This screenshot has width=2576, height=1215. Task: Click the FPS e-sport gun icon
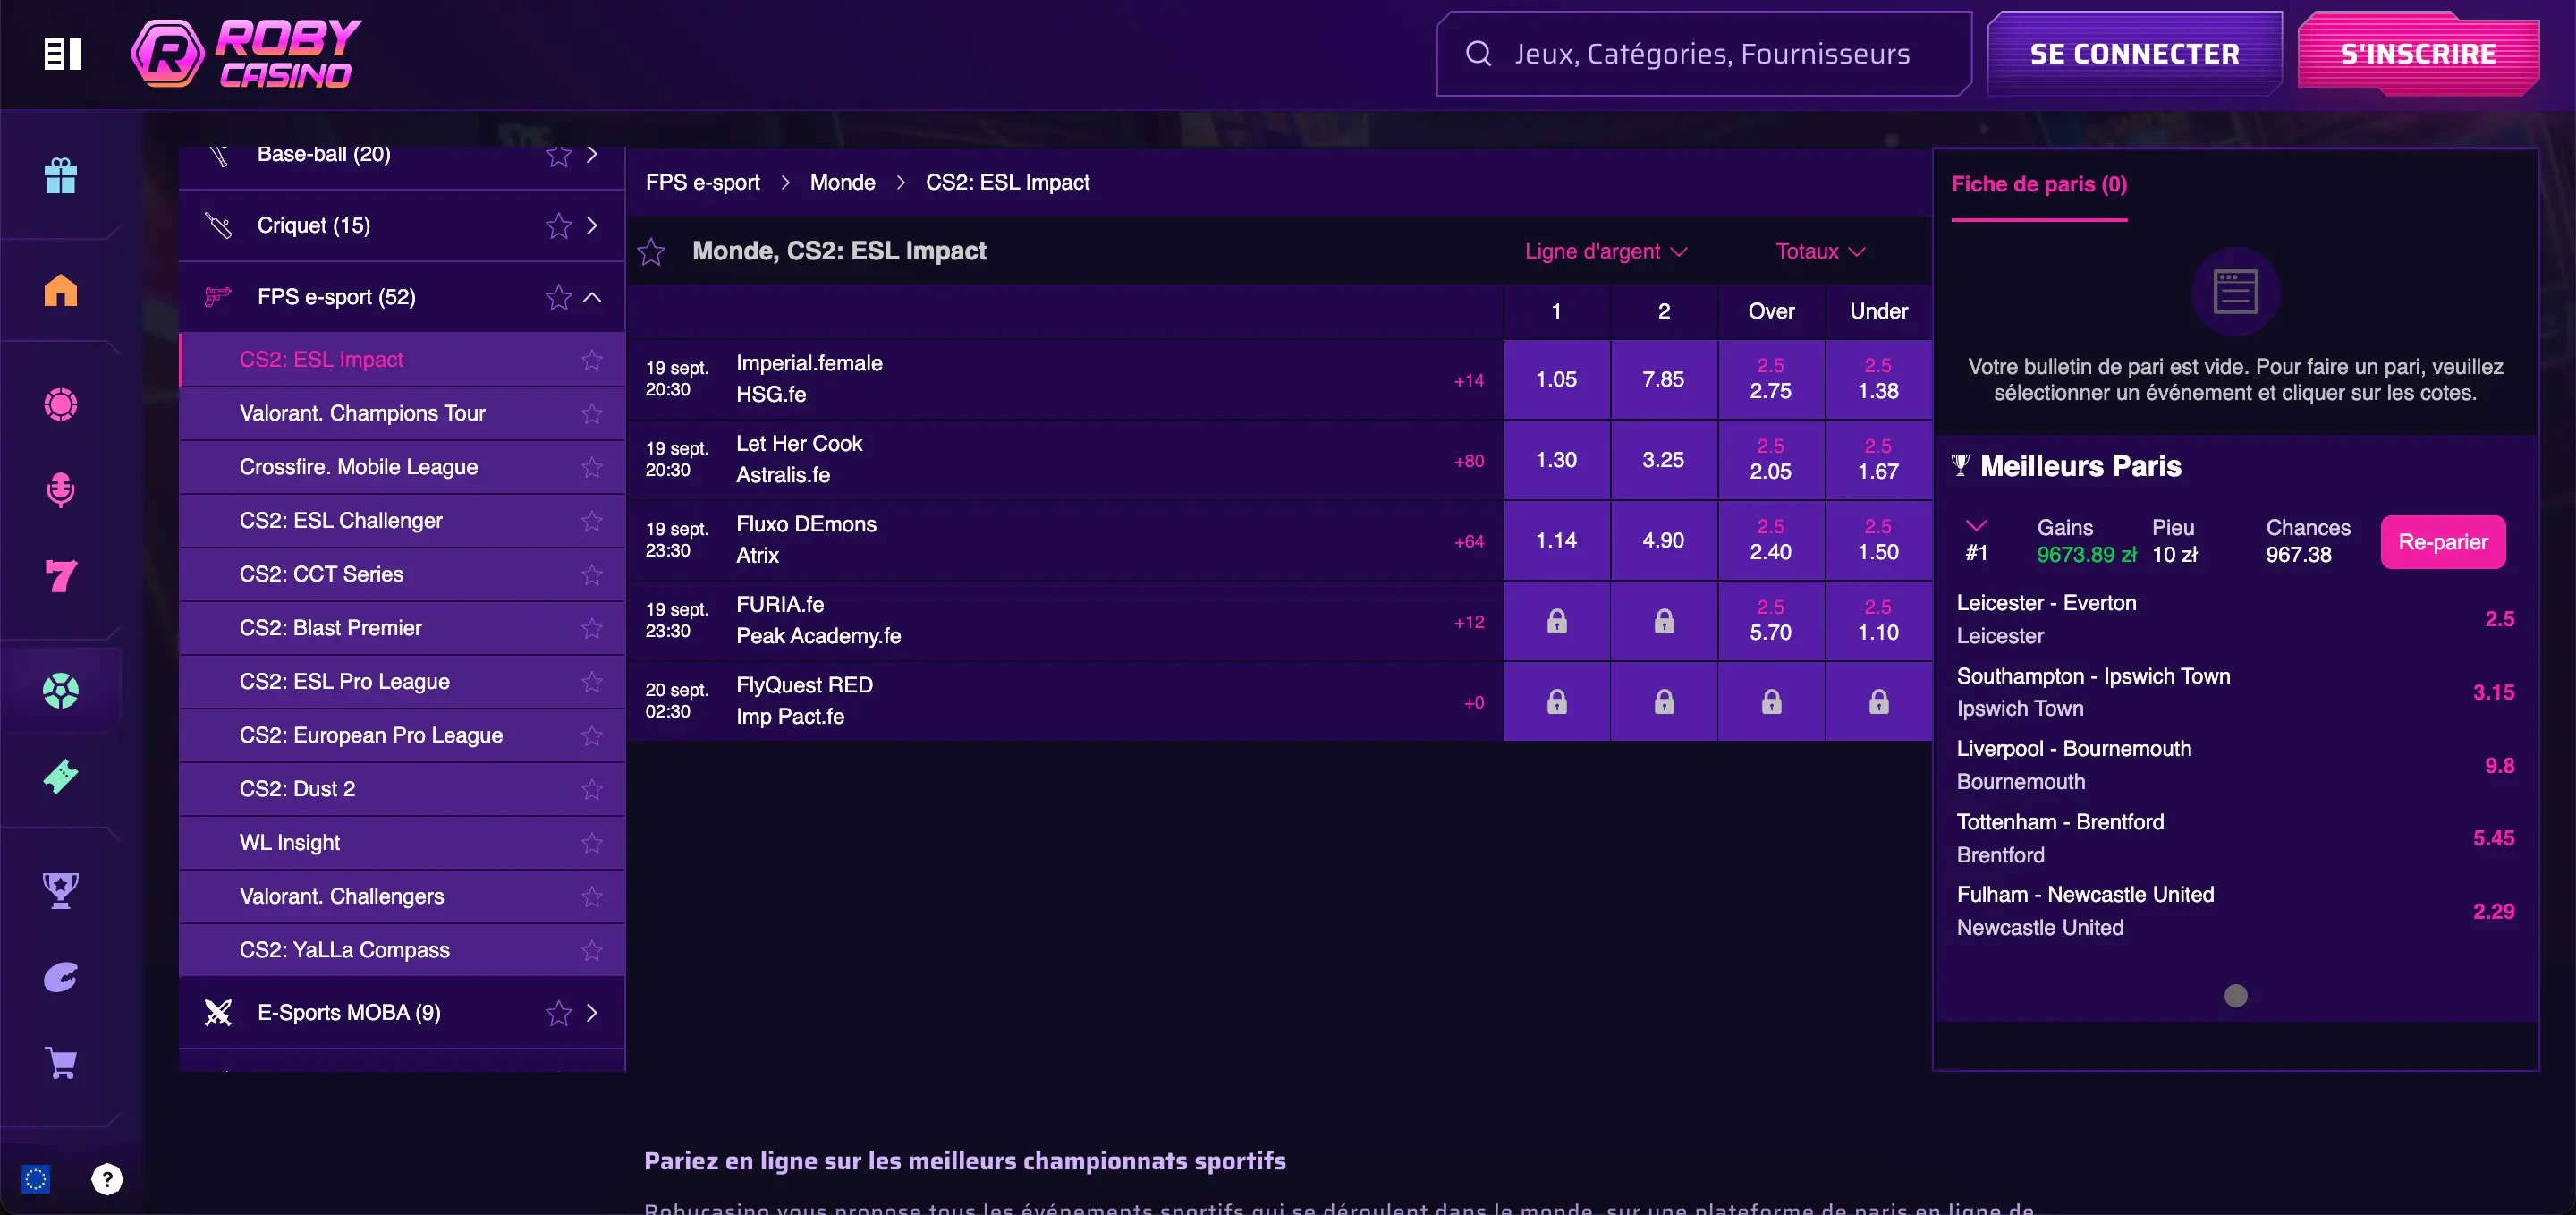(x=218, y=296)
